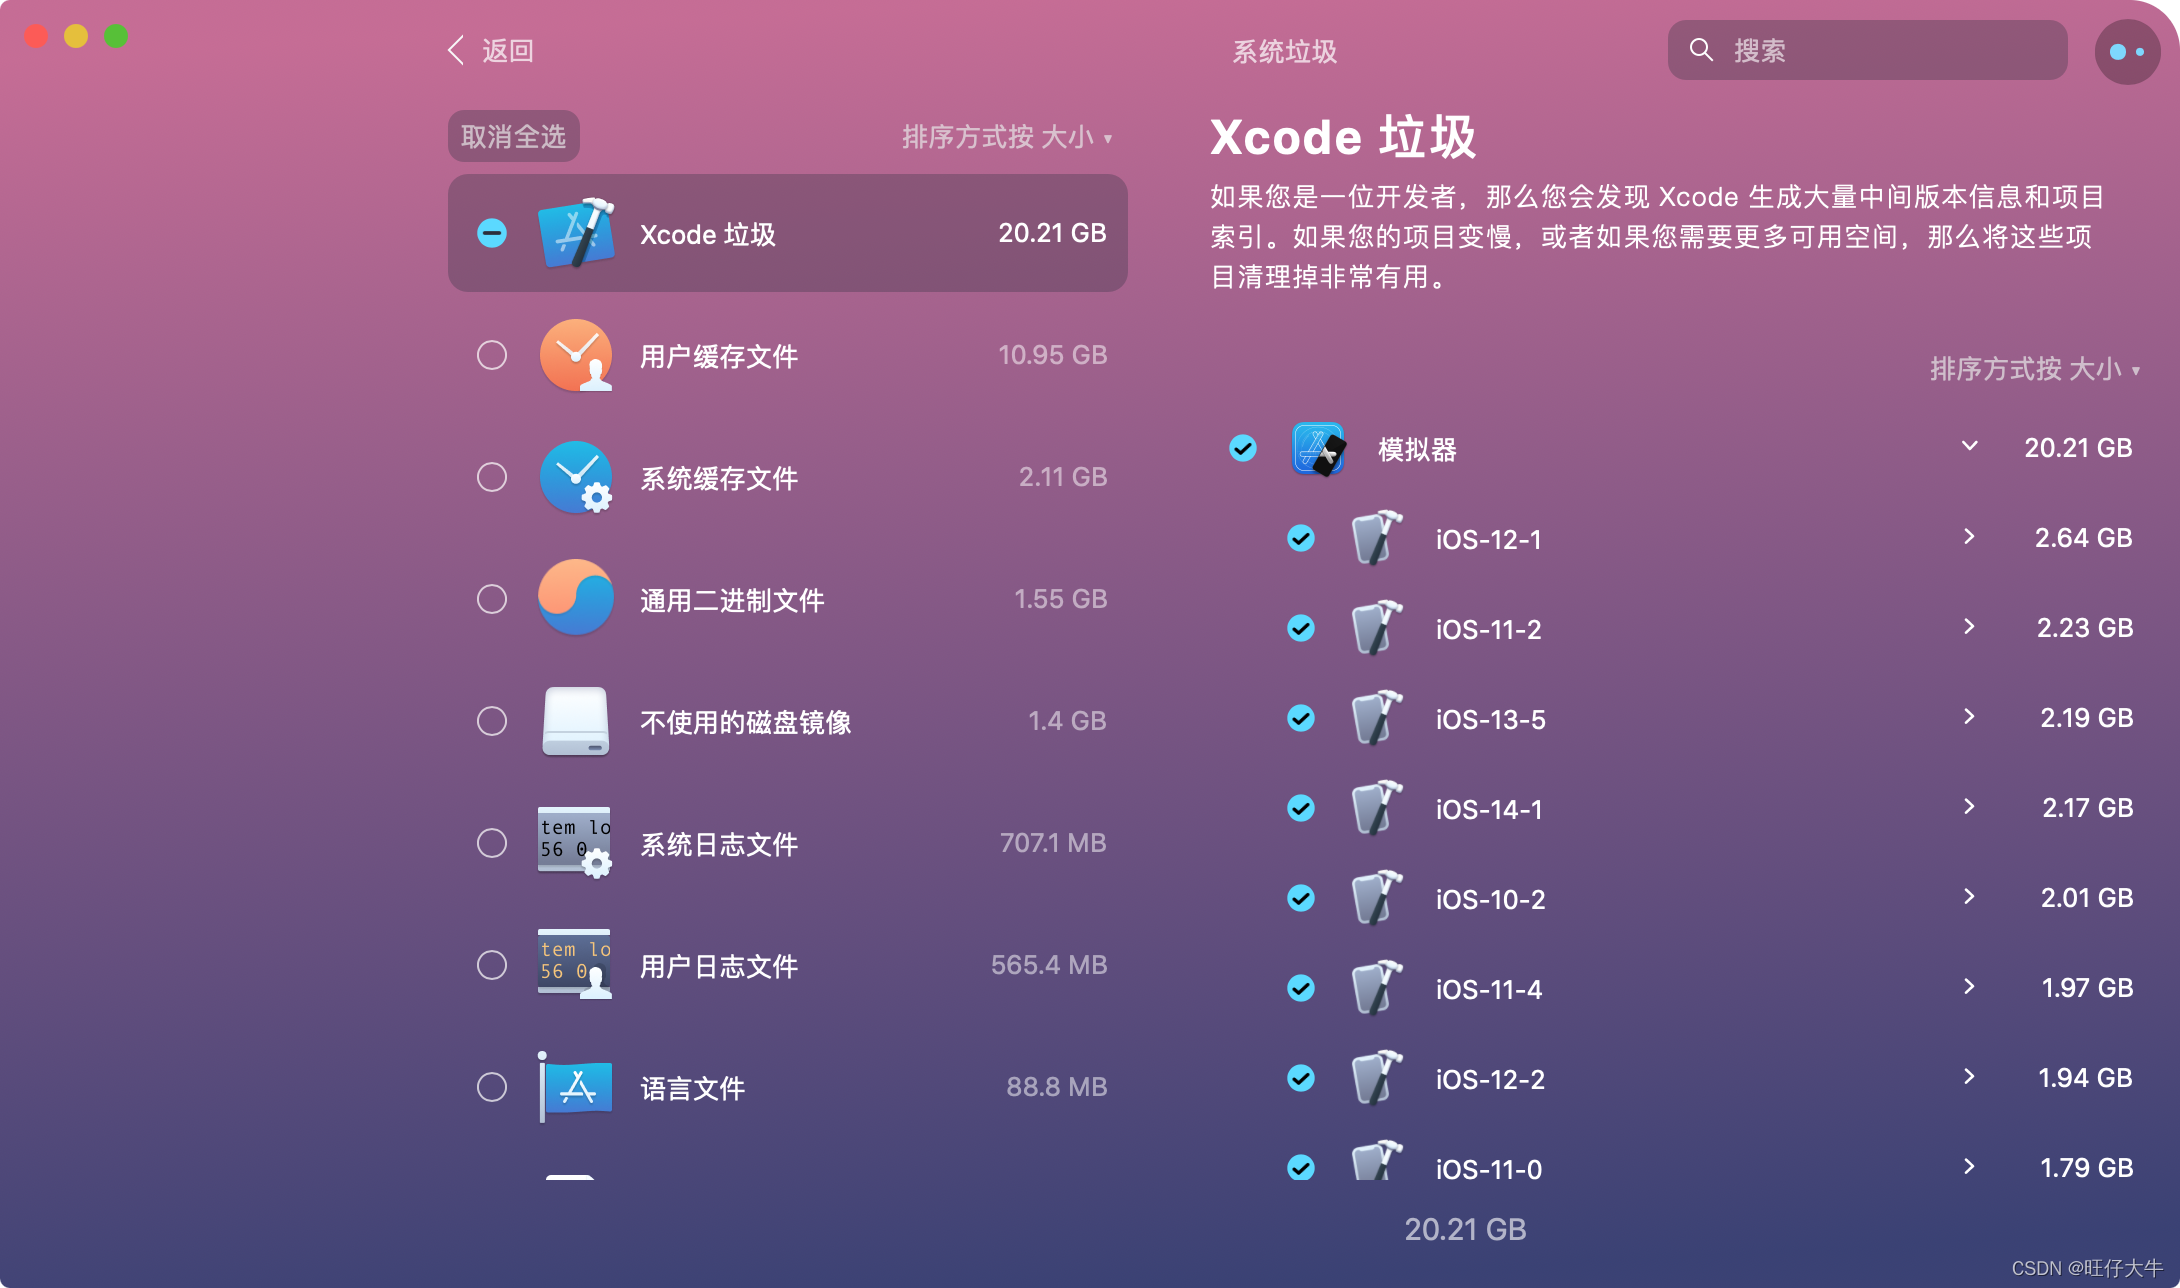Viewport: 2180px width, 1288px height.
Task: Open the assistant dots button at top right
Action: coord(2127,52)
